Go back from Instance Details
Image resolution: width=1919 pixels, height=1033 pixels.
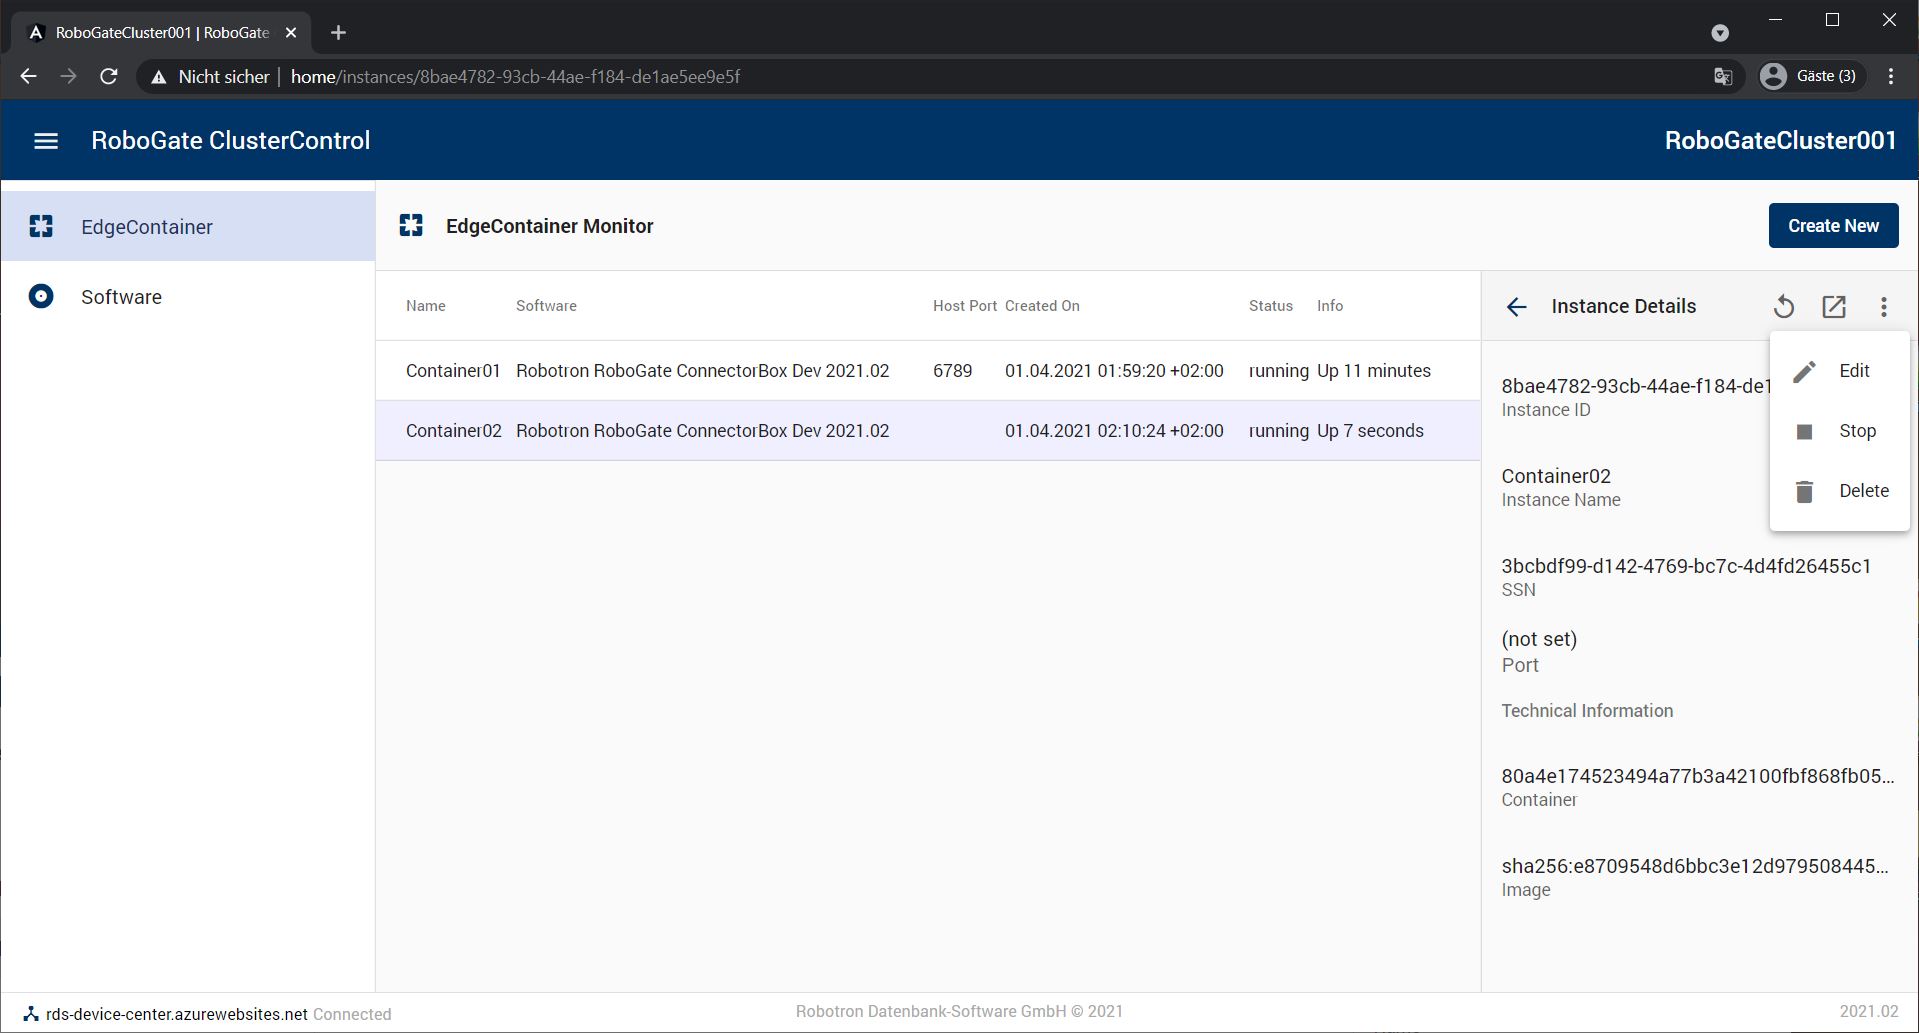(1516, 307)
